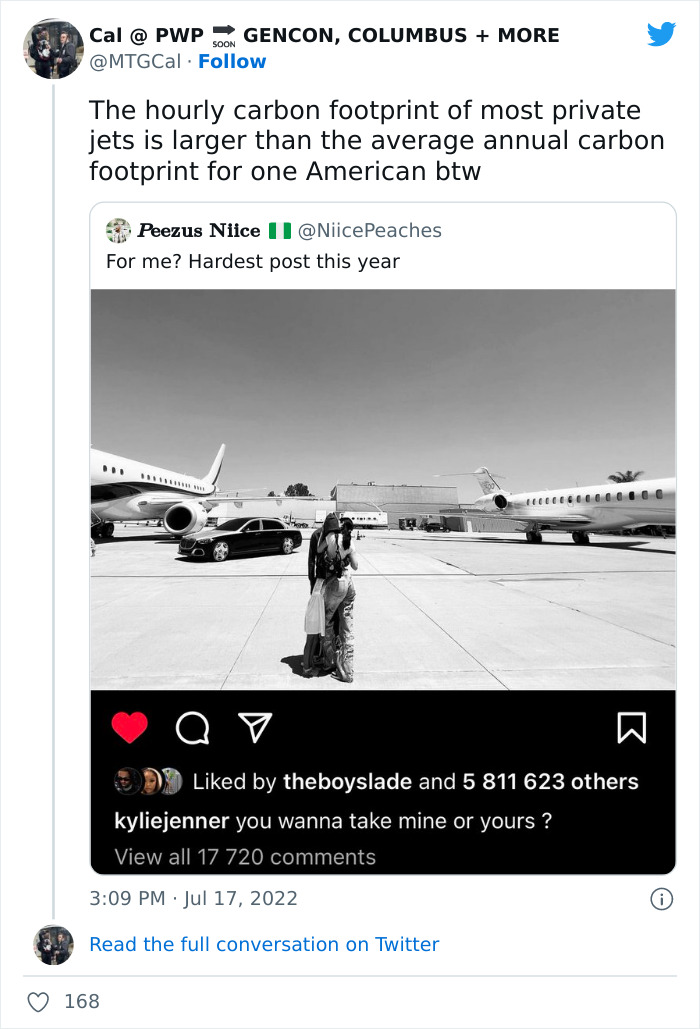Open Read the full conversation on Twitter

(265, 944)
